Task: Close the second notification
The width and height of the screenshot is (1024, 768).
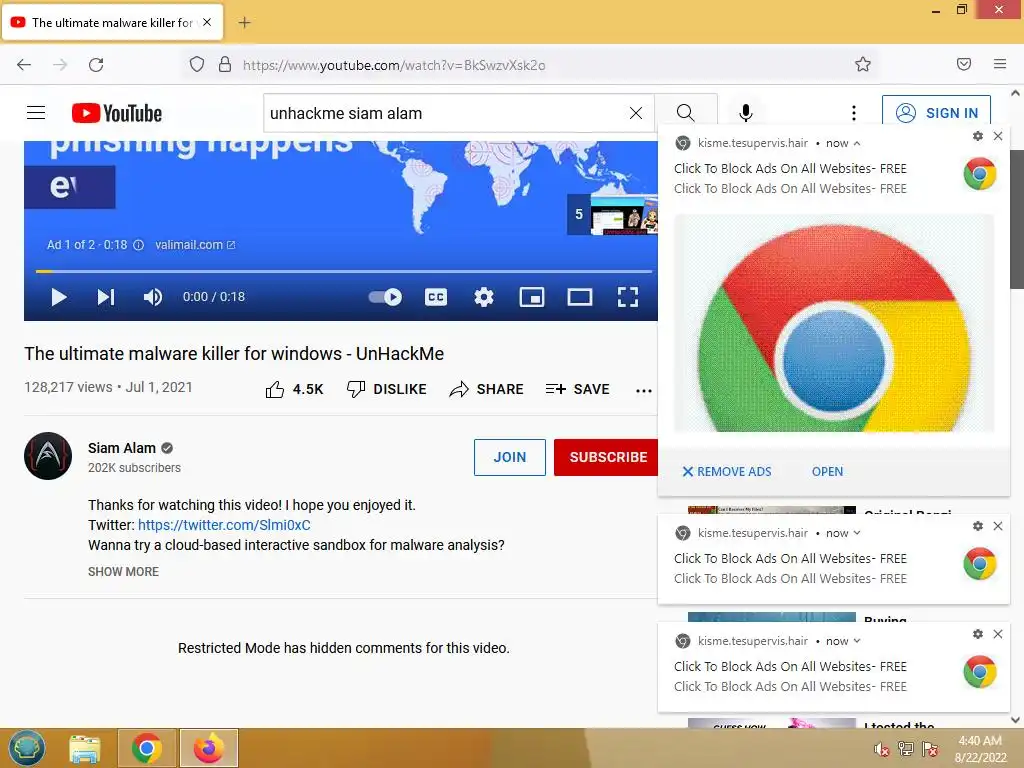Action: click(998, 526)
